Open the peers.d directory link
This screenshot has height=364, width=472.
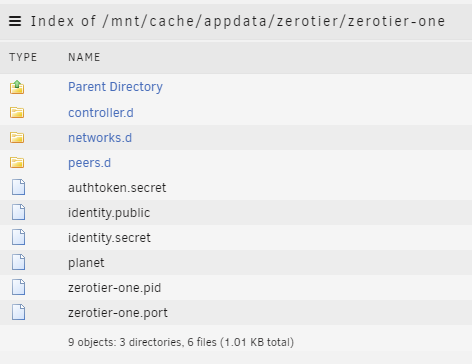pyautogui.click(x=89, y=163)
